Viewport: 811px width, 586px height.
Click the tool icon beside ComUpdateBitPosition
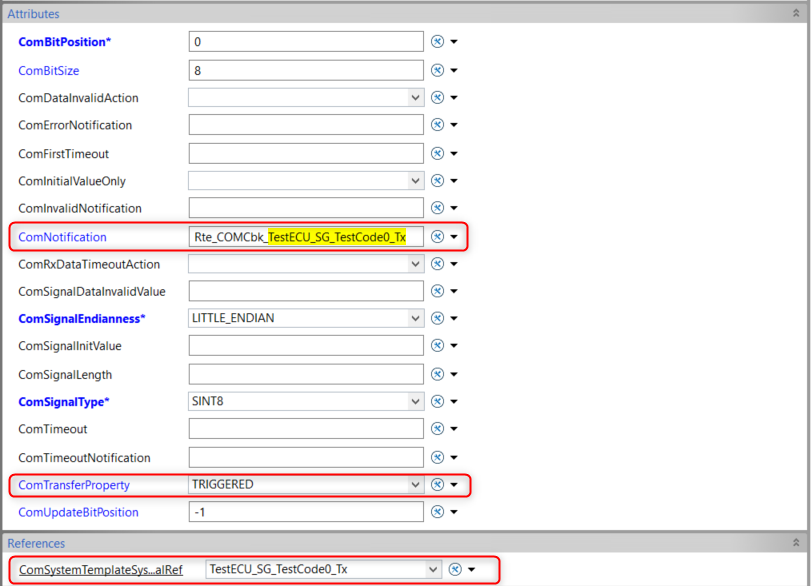[x=438, y=512]
